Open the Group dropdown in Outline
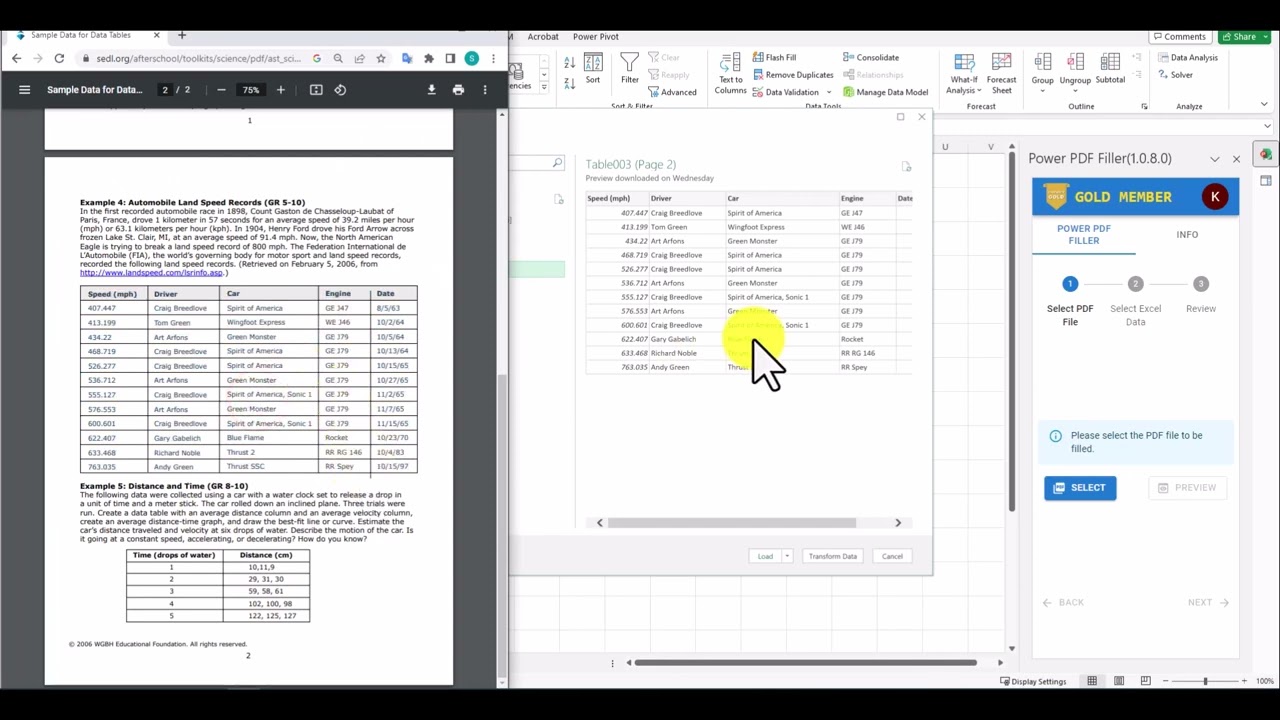 1042,74
